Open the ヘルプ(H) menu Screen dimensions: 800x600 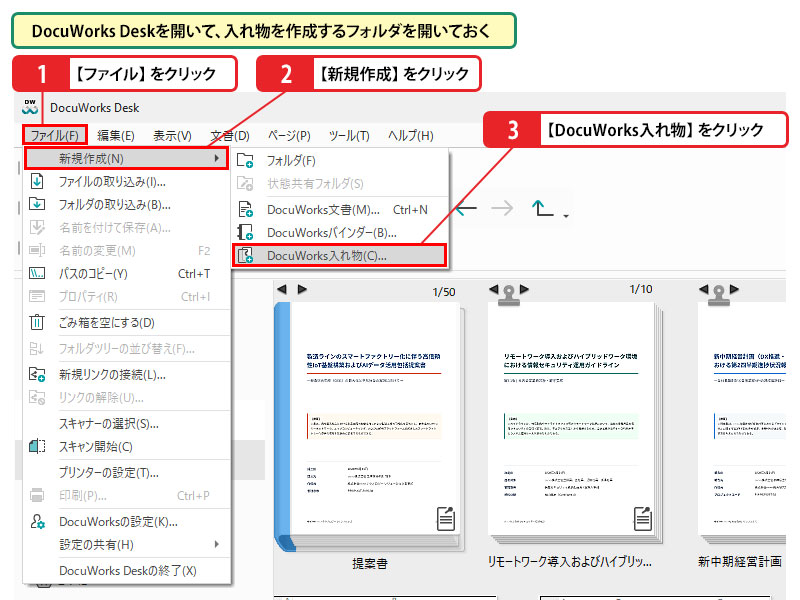[x=411, y=135]
